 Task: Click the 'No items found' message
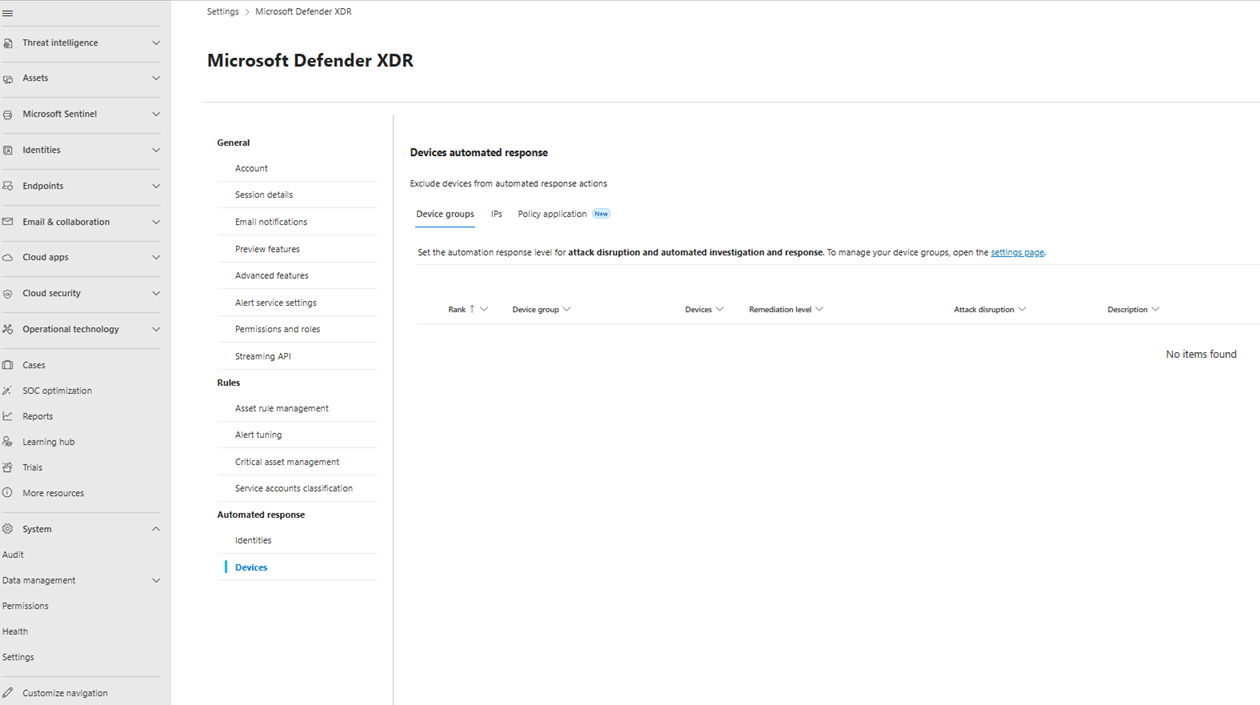[1201, 354]
